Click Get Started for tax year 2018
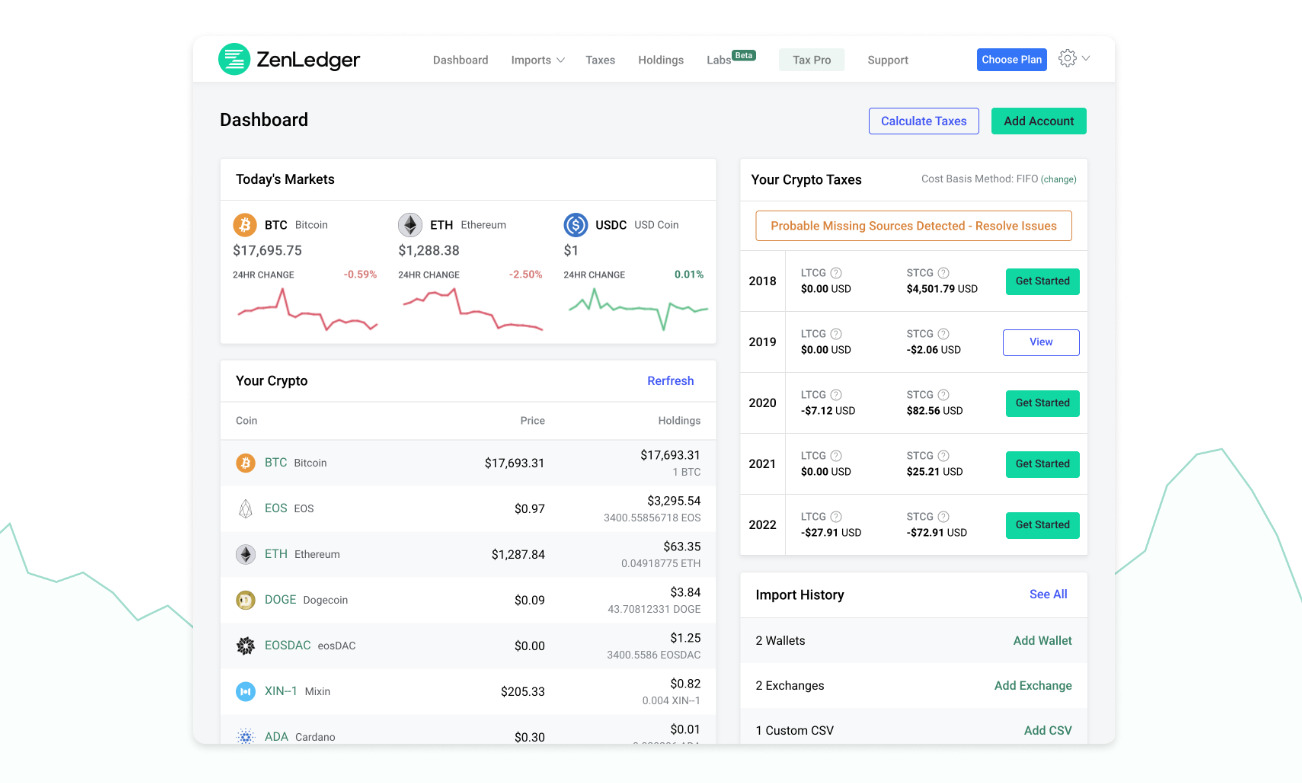Image resolution: width=1302 pixels, height=783 pixels. [x=1042, y=281]
